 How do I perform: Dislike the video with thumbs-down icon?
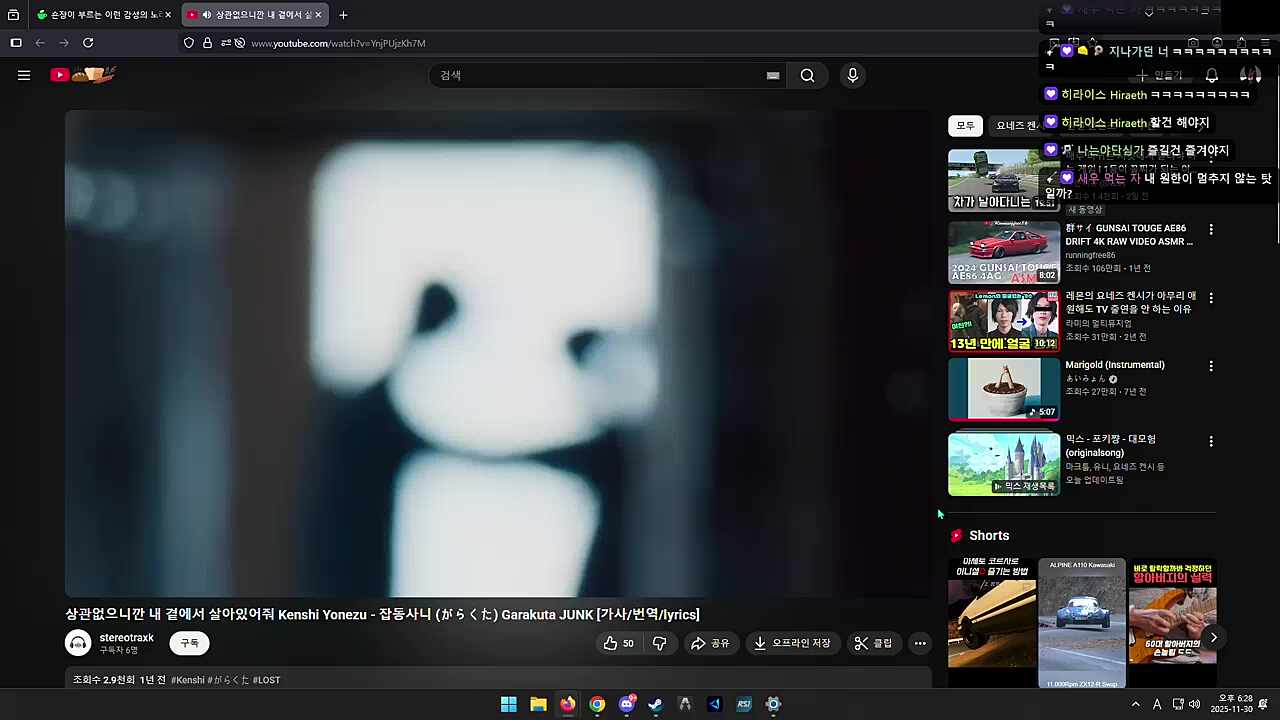click(x=659, y=643)
